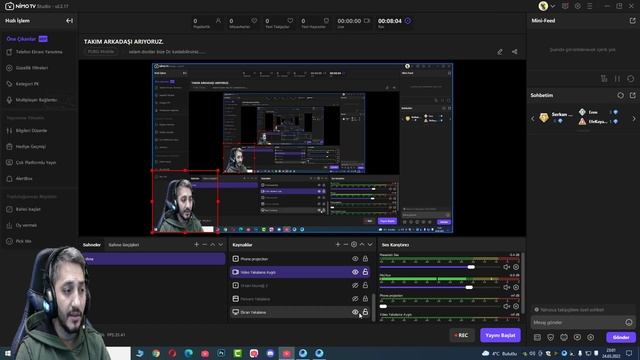Click the Çok Platformlu Yayın icon

tap(9, 162)
